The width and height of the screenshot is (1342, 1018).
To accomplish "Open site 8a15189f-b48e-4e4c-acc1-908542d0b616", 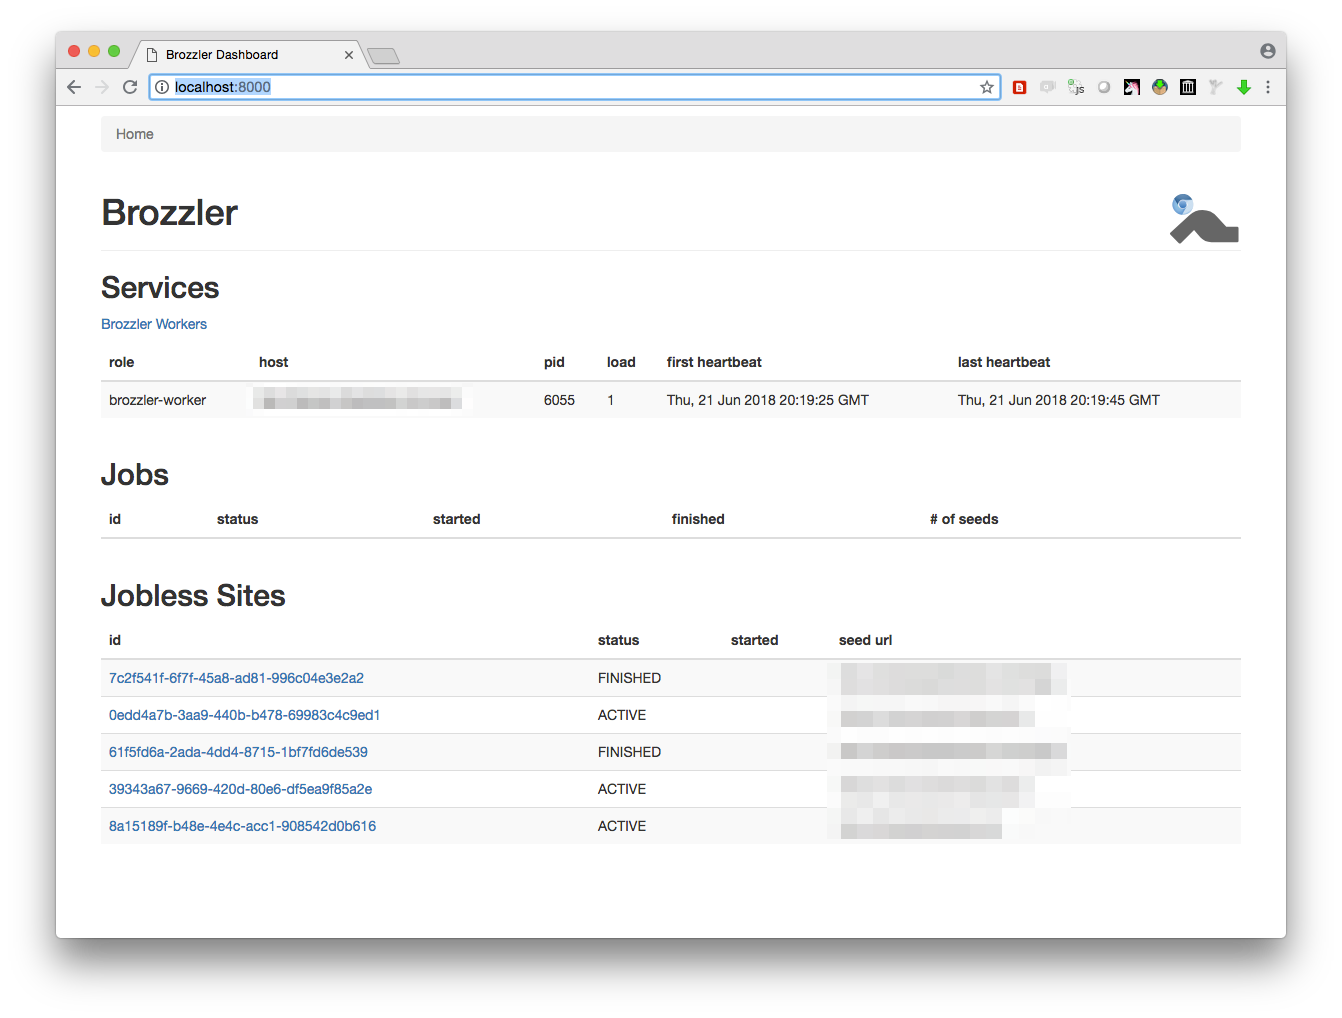I will pos(242,826).
